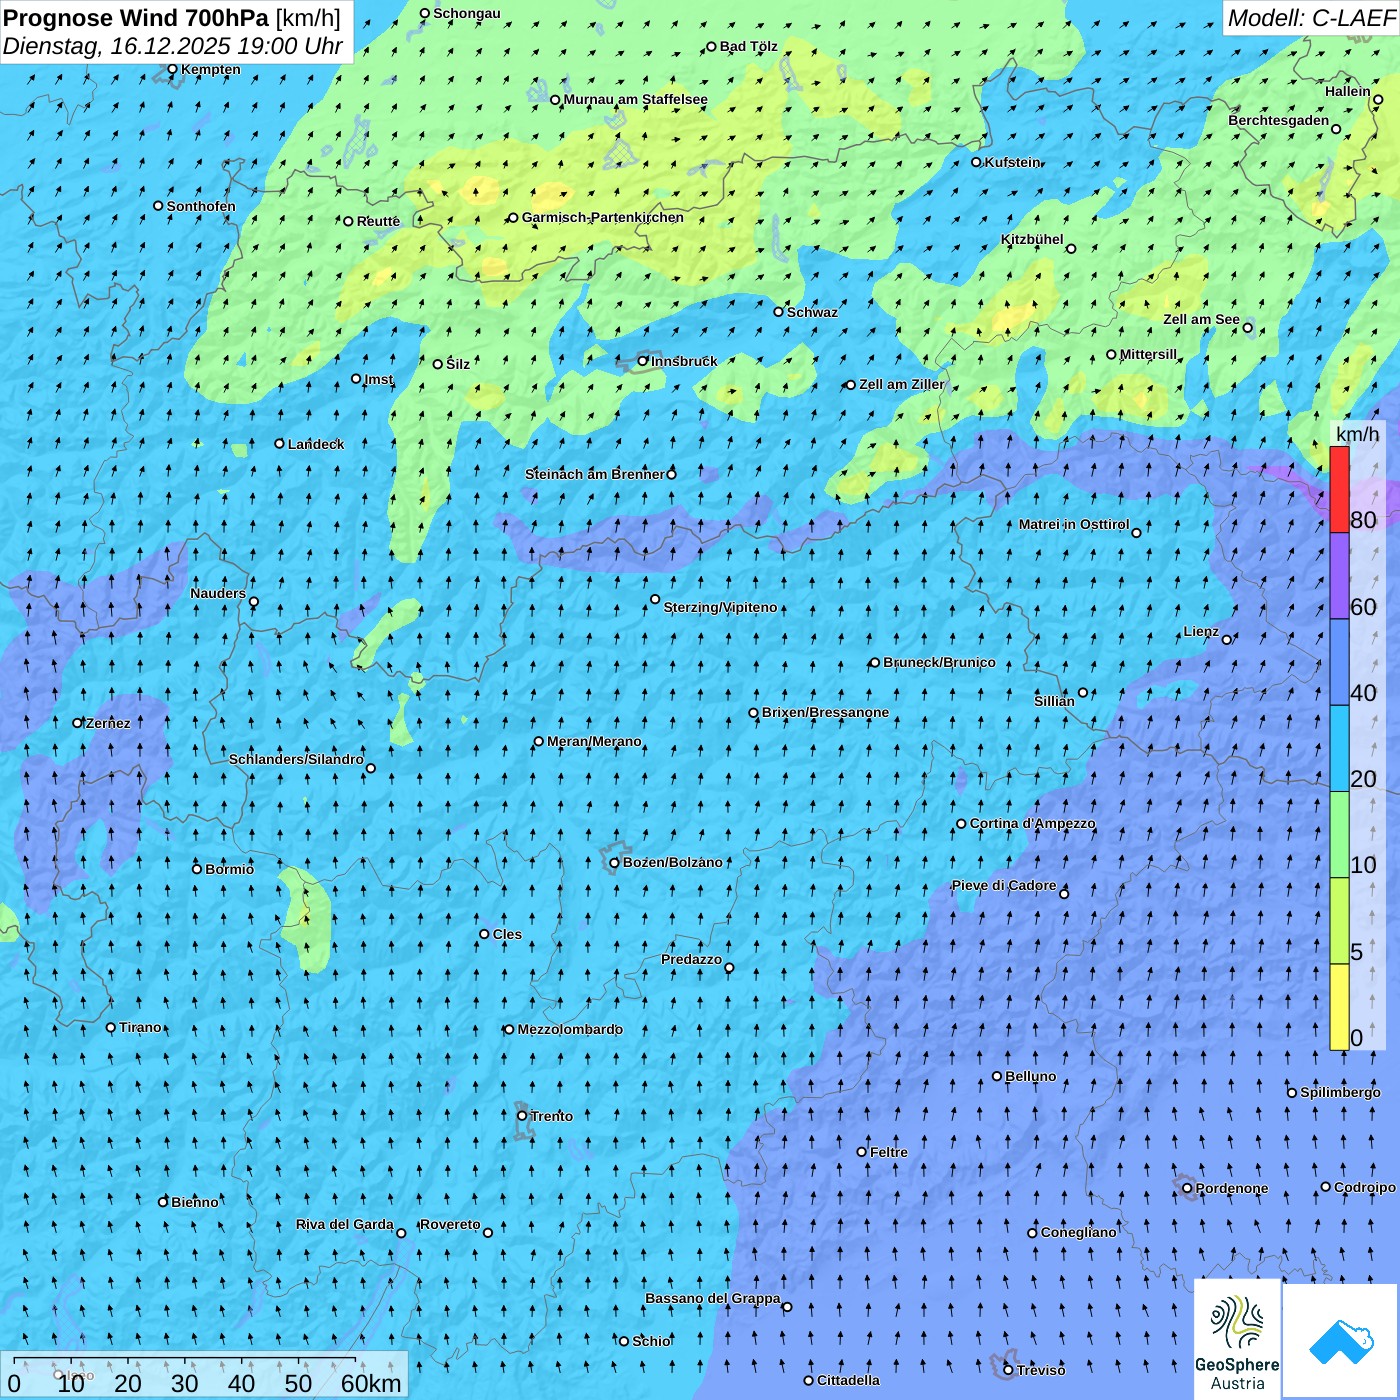Click the Conegliano label
The image size is (1400, 1400).
click(x=1078, y=1232)
